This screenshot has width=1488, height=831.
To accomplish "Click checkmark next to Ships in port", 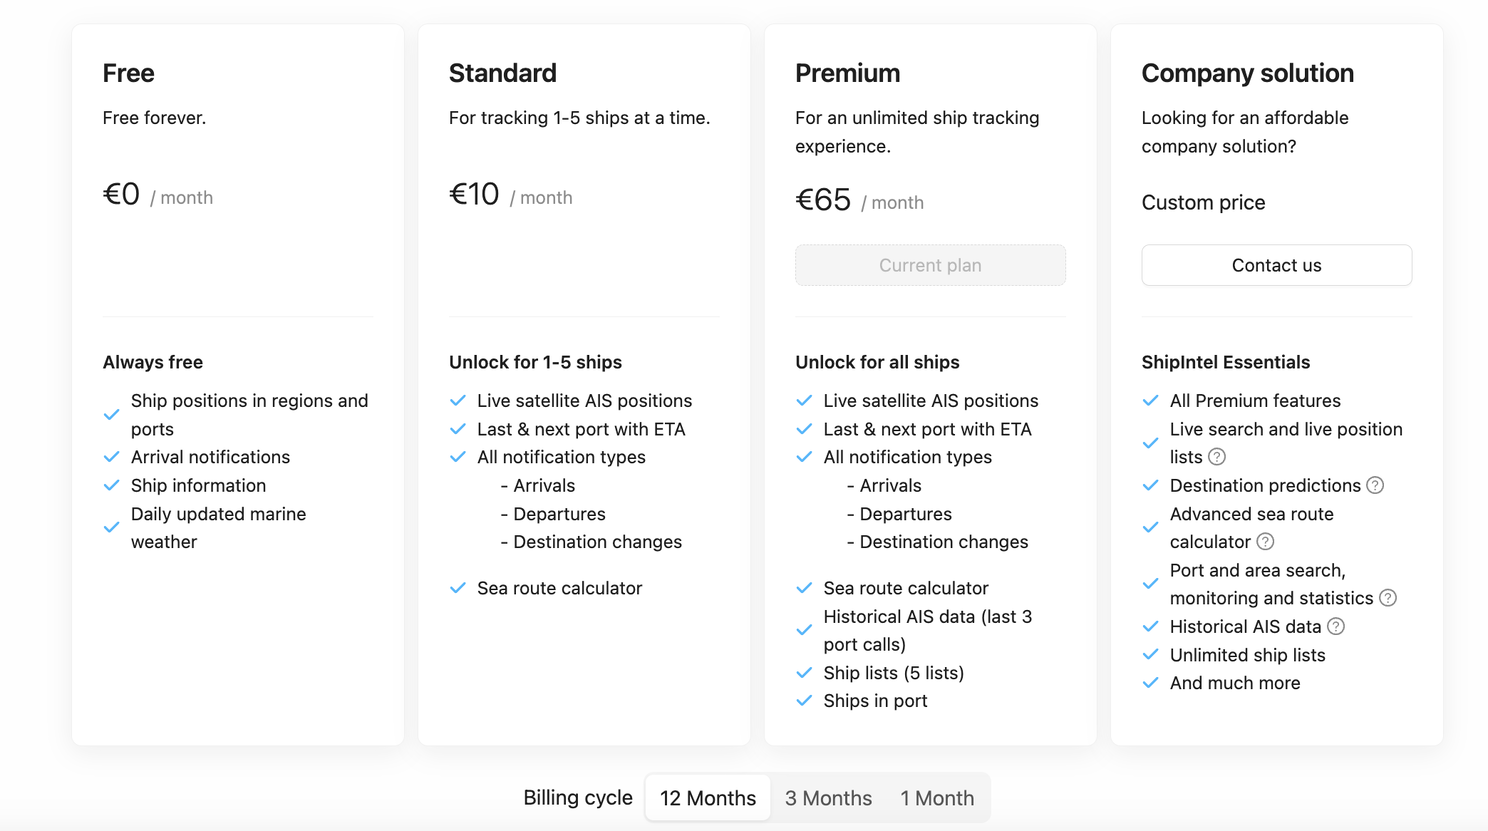I will click(804, 701).
